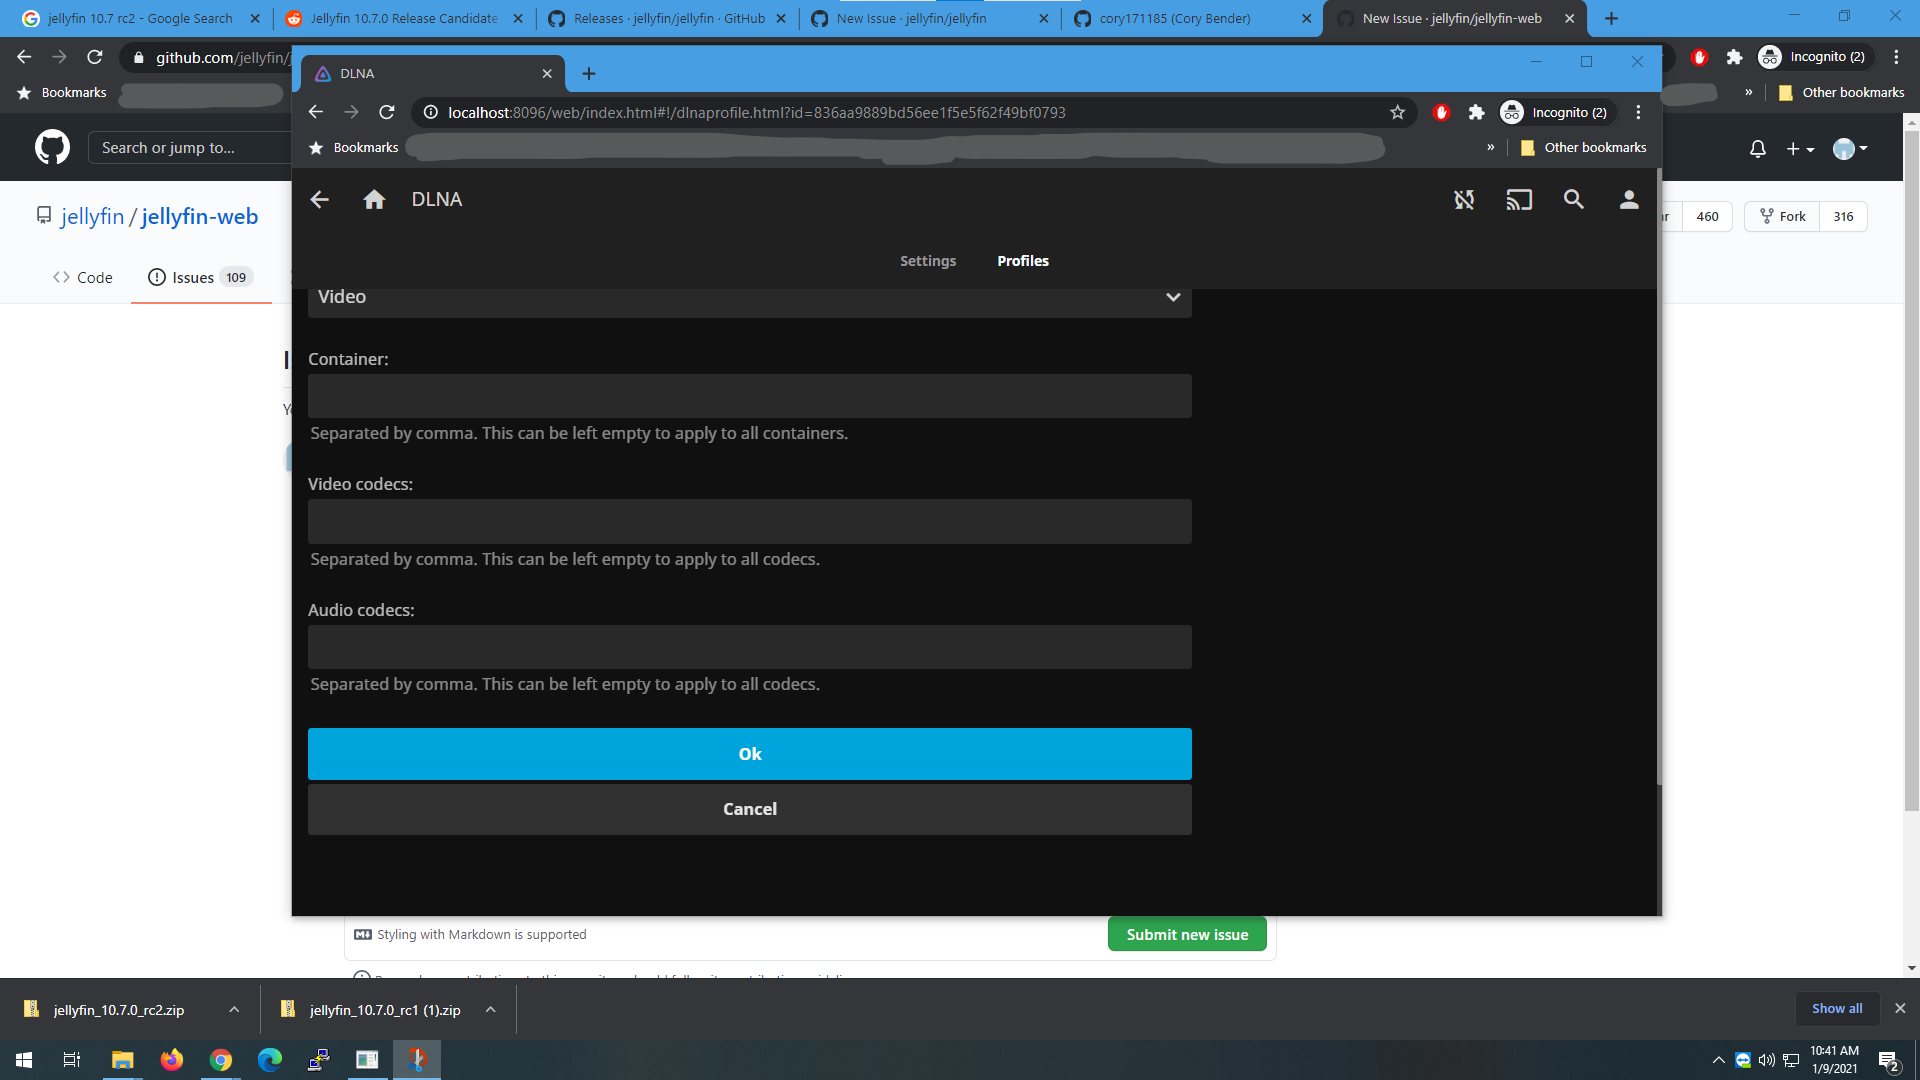
Task: Click inside the Container input field
Action: pos(750,396)
